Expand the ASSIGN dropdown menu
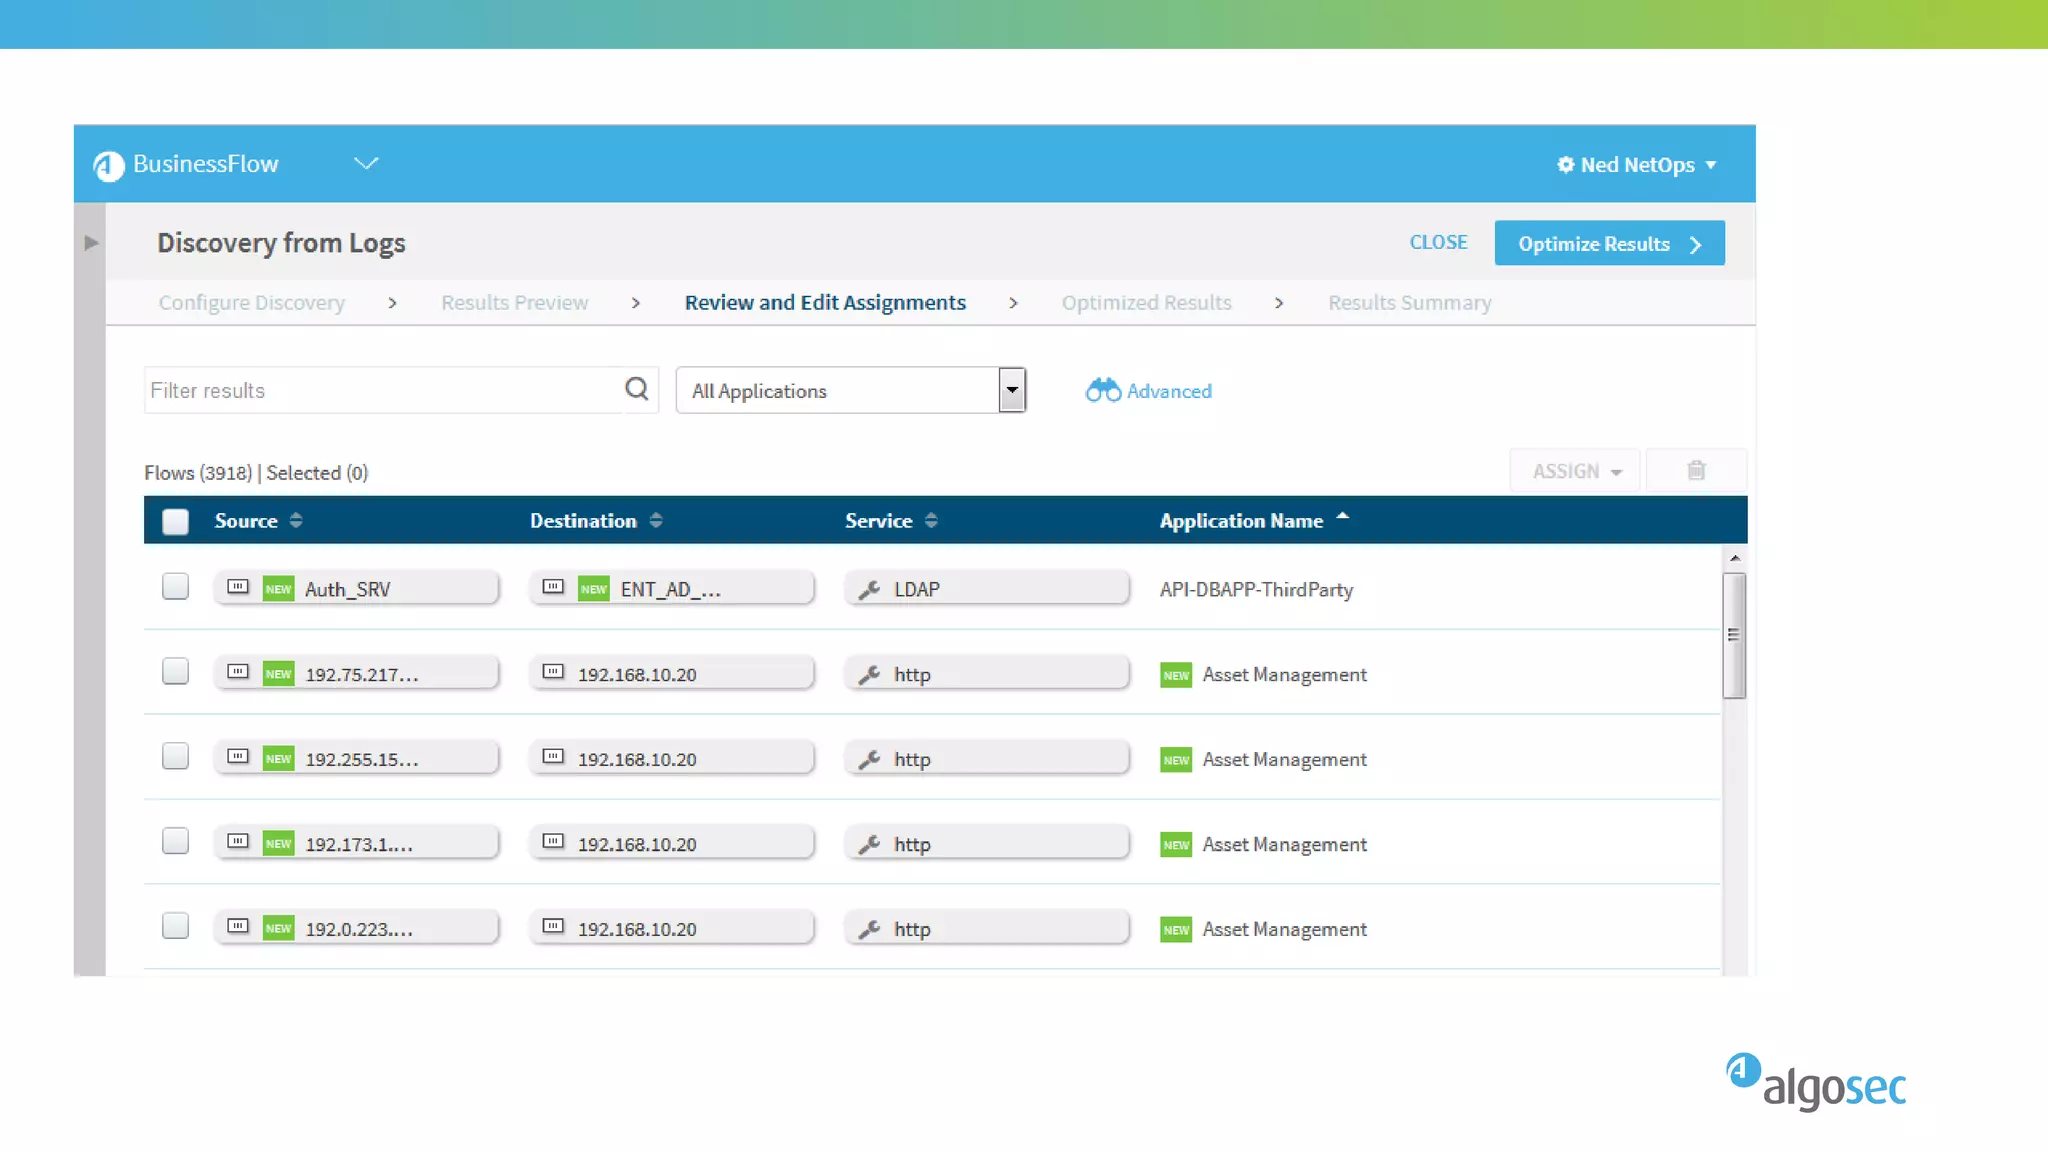Screen dimensions: 2048x1152 pos(1576,471)
